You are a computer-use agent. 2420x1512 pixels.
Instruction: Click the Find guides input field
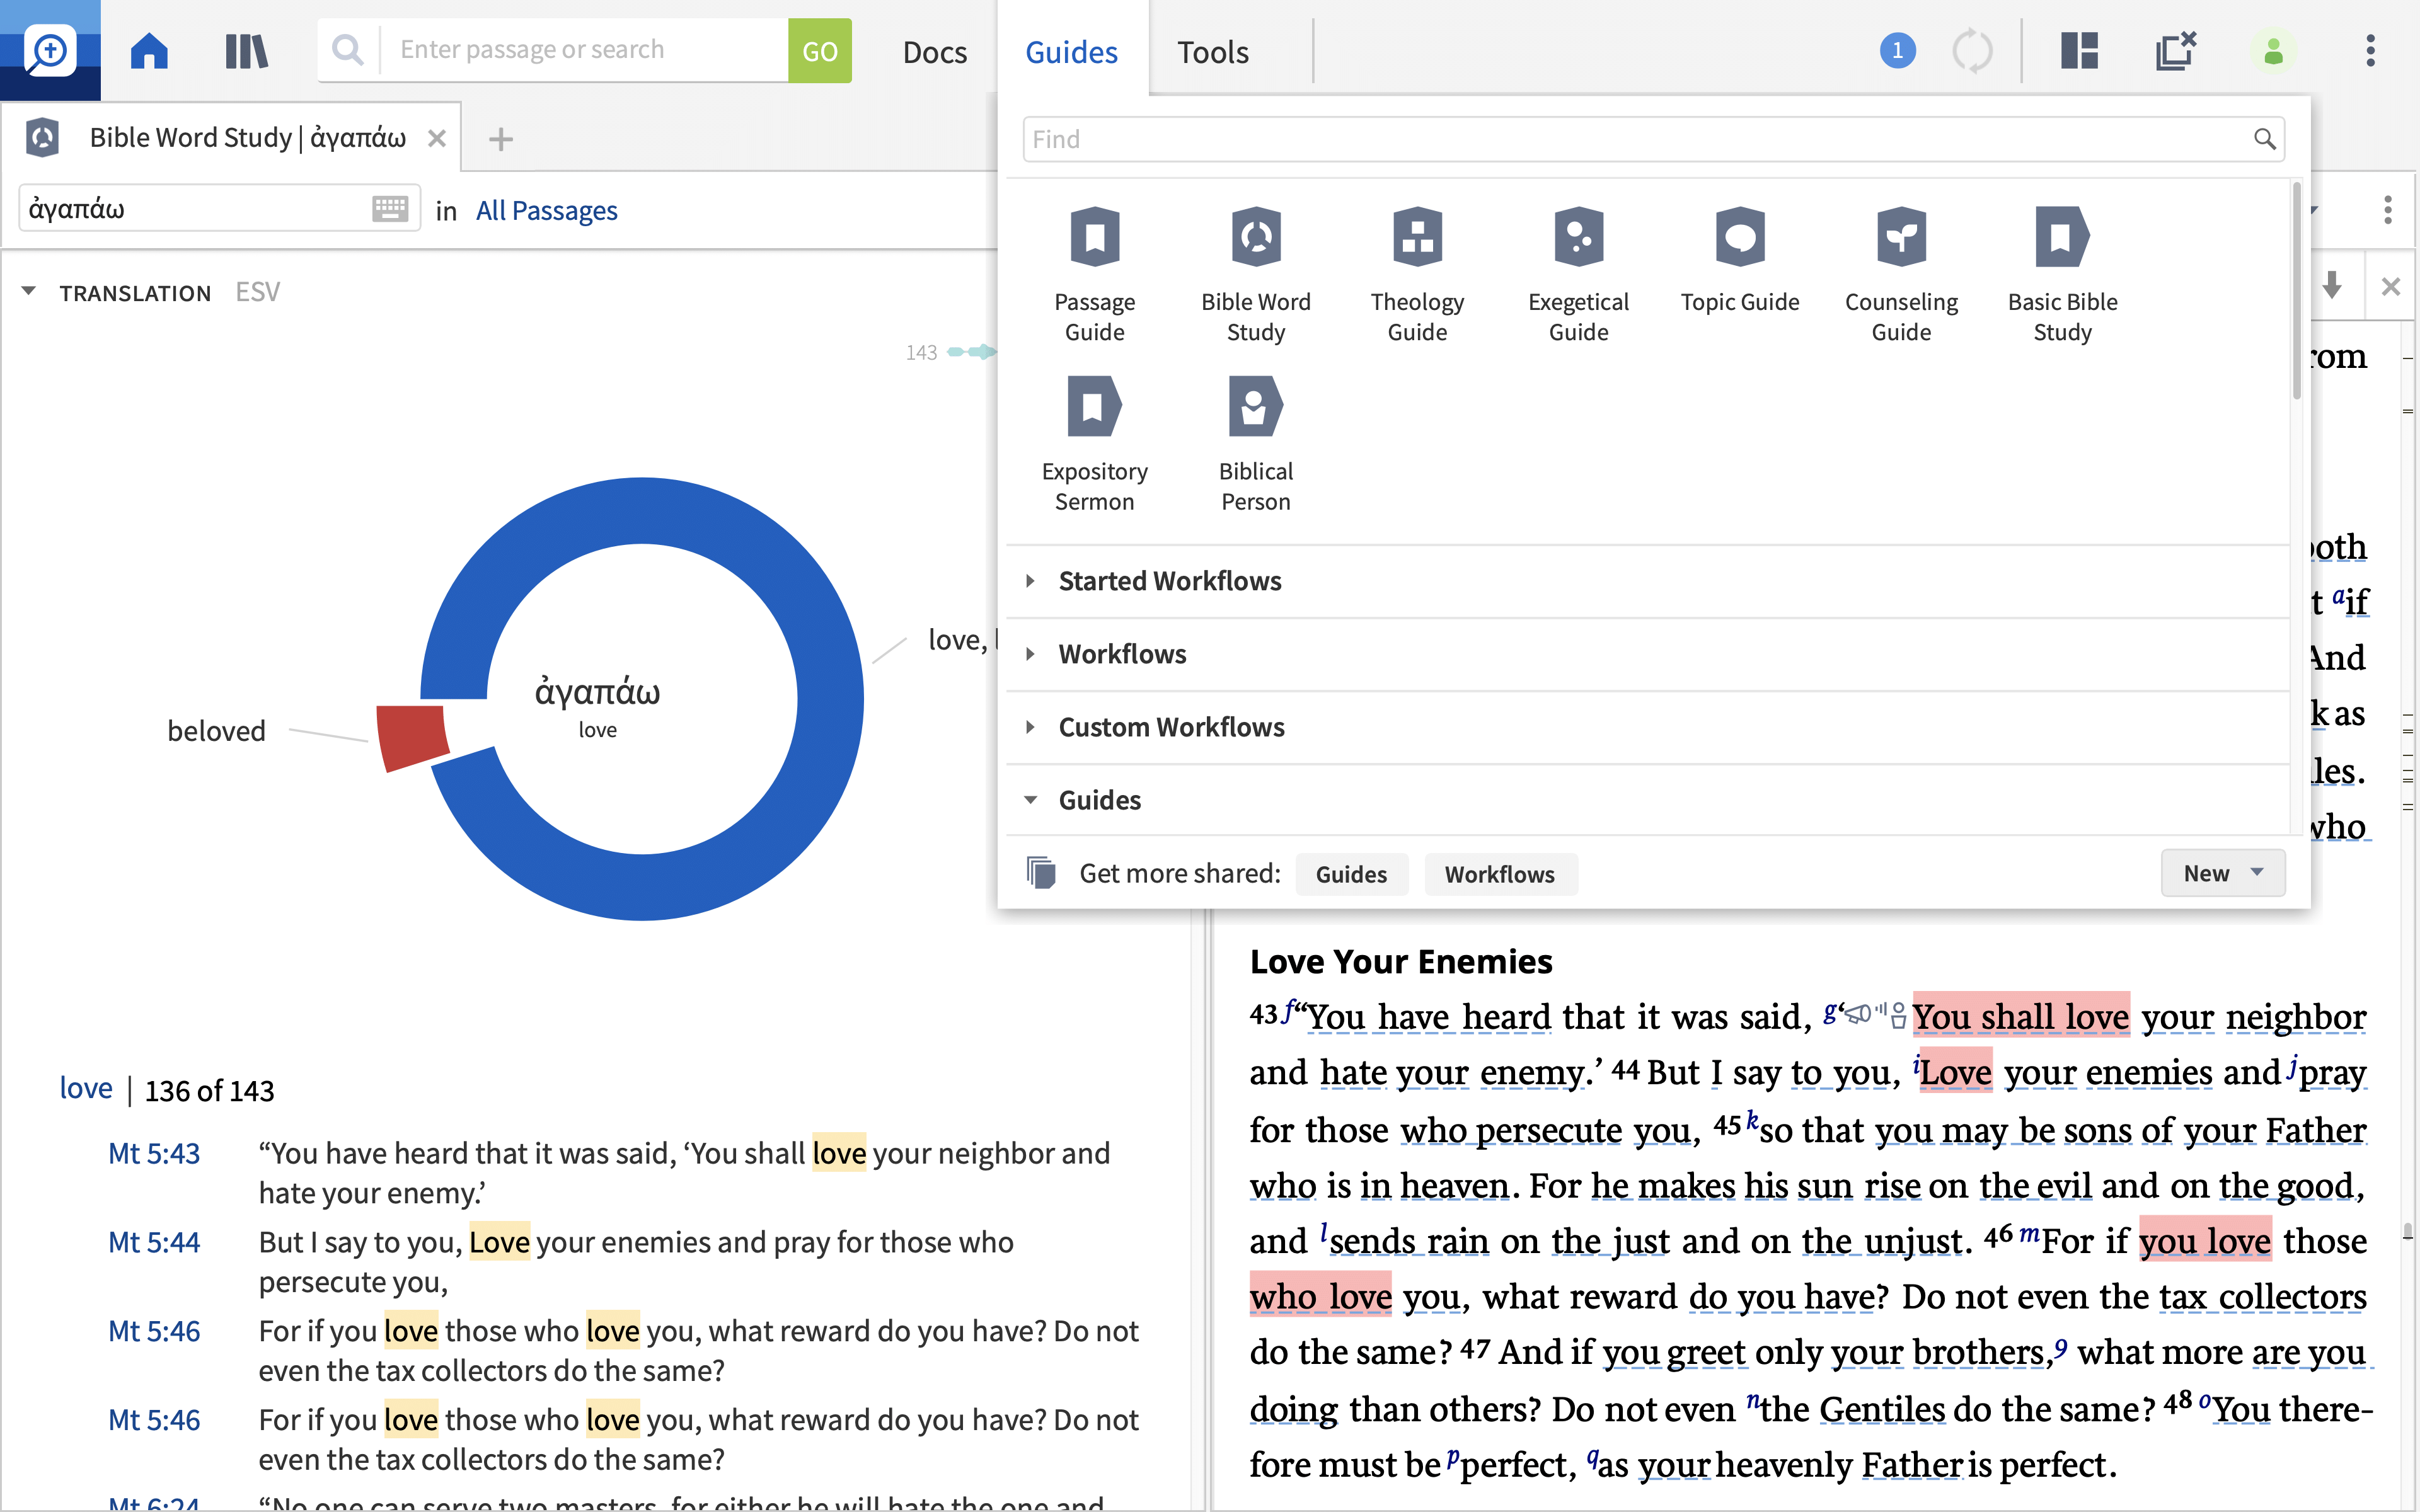[x=1640, y=139]
